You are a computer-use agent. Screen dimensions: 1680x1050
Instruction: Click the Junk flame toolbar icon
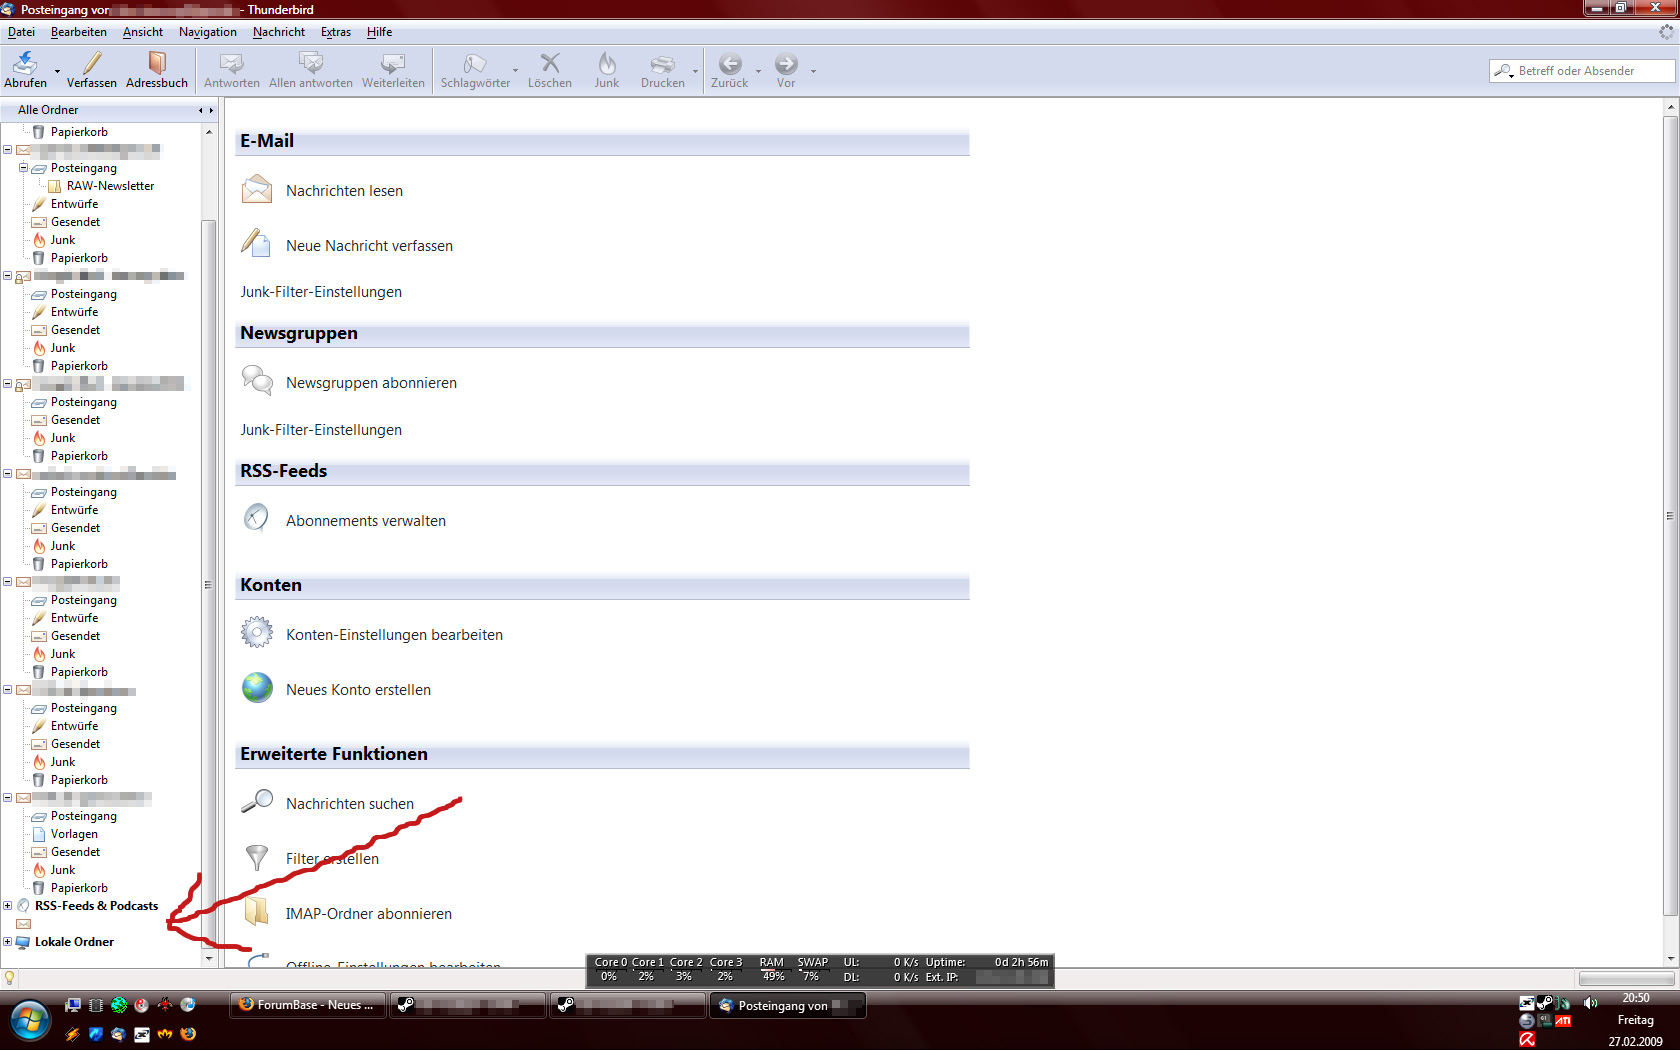(x=607, y=63)
